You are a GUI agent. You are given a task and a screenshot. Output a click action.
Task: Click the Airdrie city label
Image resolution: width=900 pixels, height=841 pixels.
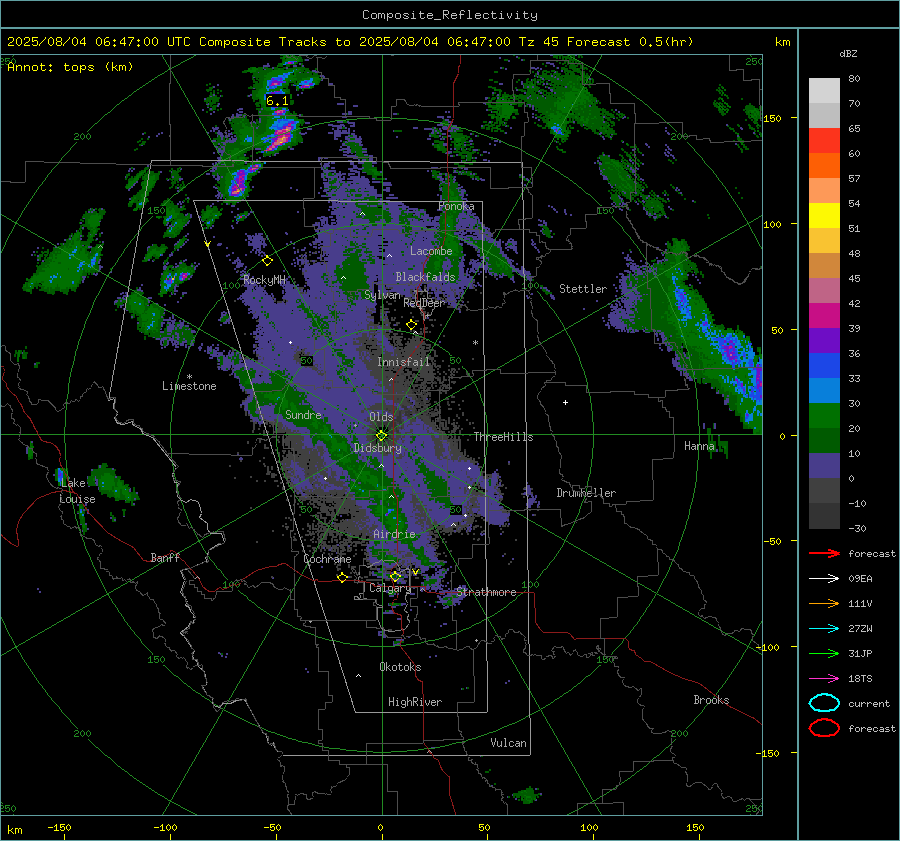(394, 534)
